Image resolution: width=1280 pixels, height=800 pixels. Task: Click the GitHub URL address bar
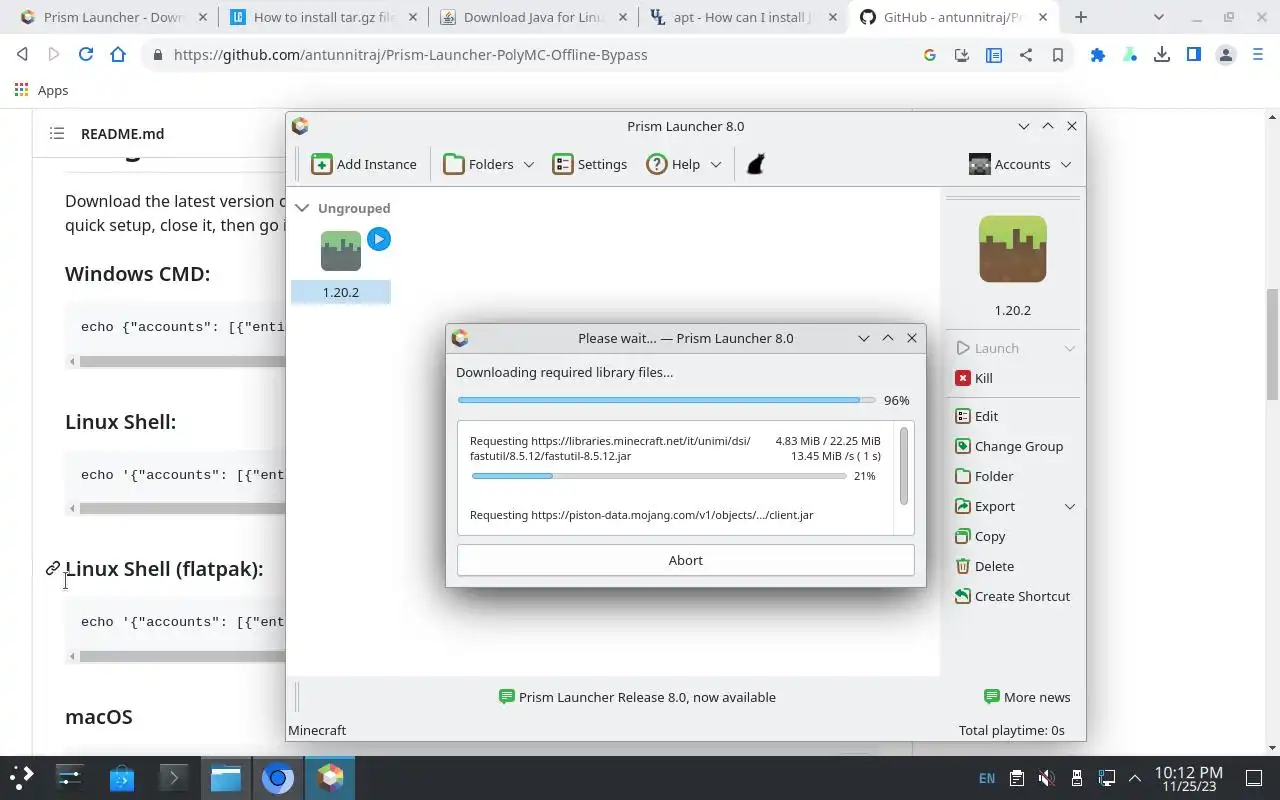pyautogui.click(x=410, y=55)
